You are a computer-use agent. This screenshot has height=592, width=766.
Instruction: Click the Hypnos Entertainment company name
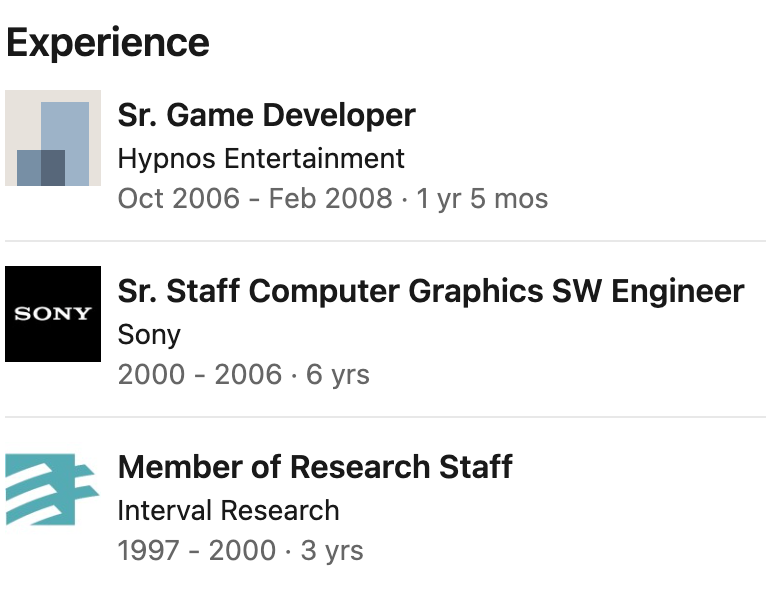click(x=261, y=158)
